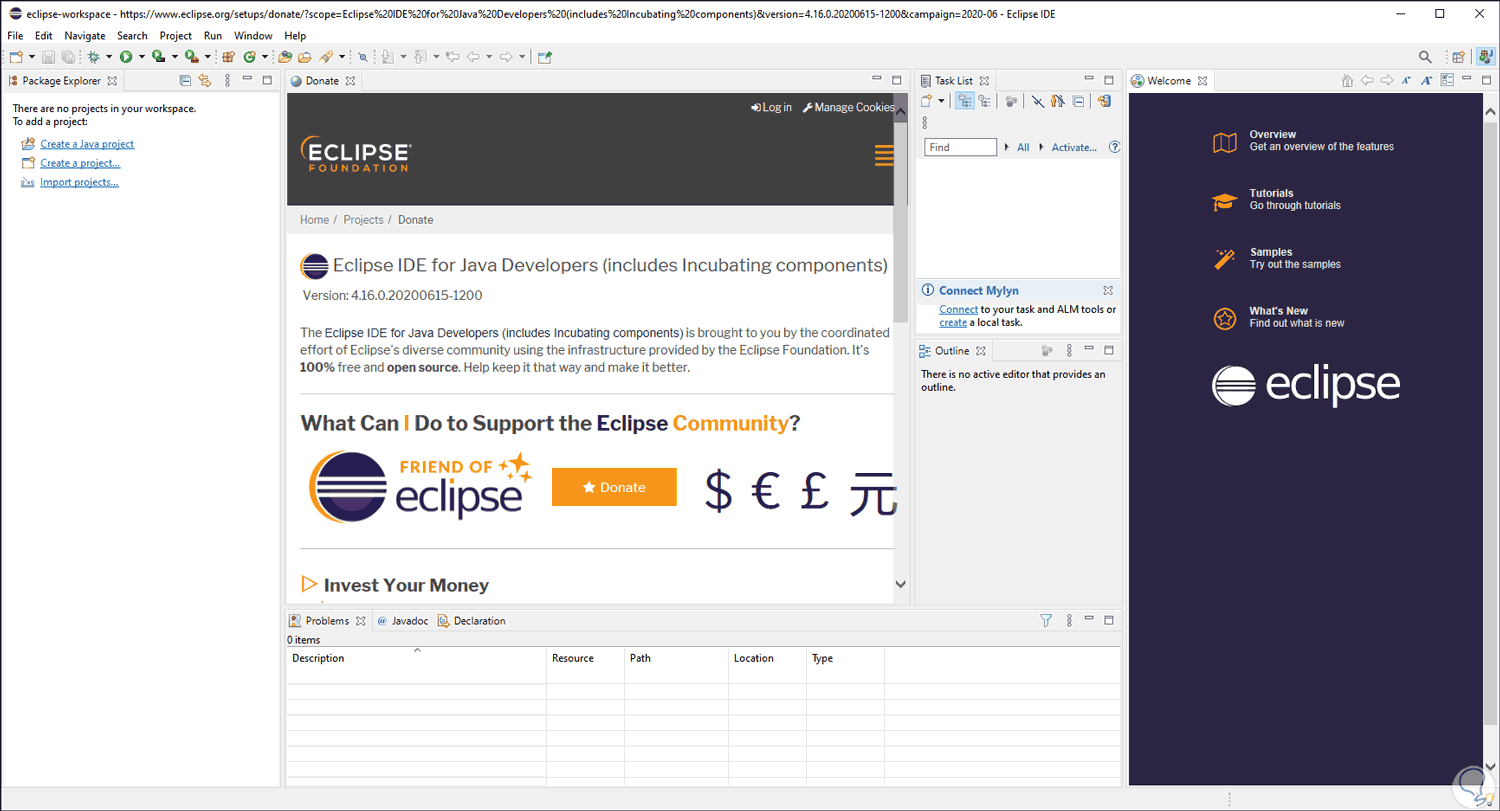This screenshot has height=811, width=1500.
Task: Open the Search dropdown arrow
Action: (342, 57)
